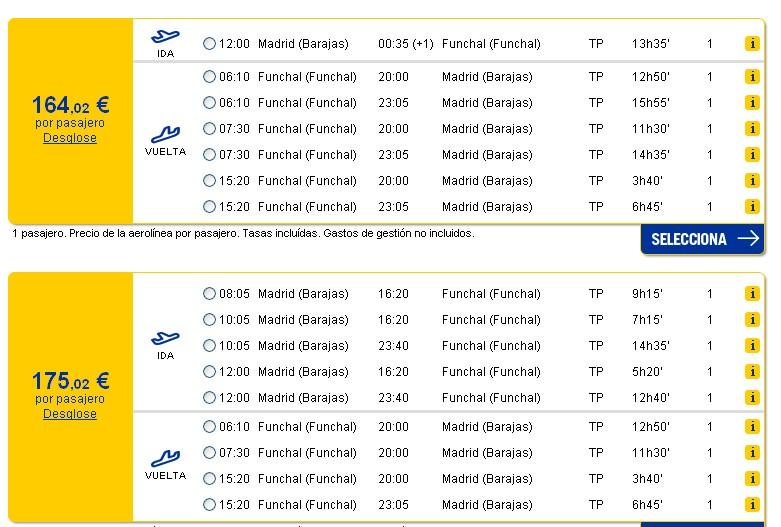
Task: Open info icon for 15h55' return flight
Action: pyautogui.click(x=752, y=103)
